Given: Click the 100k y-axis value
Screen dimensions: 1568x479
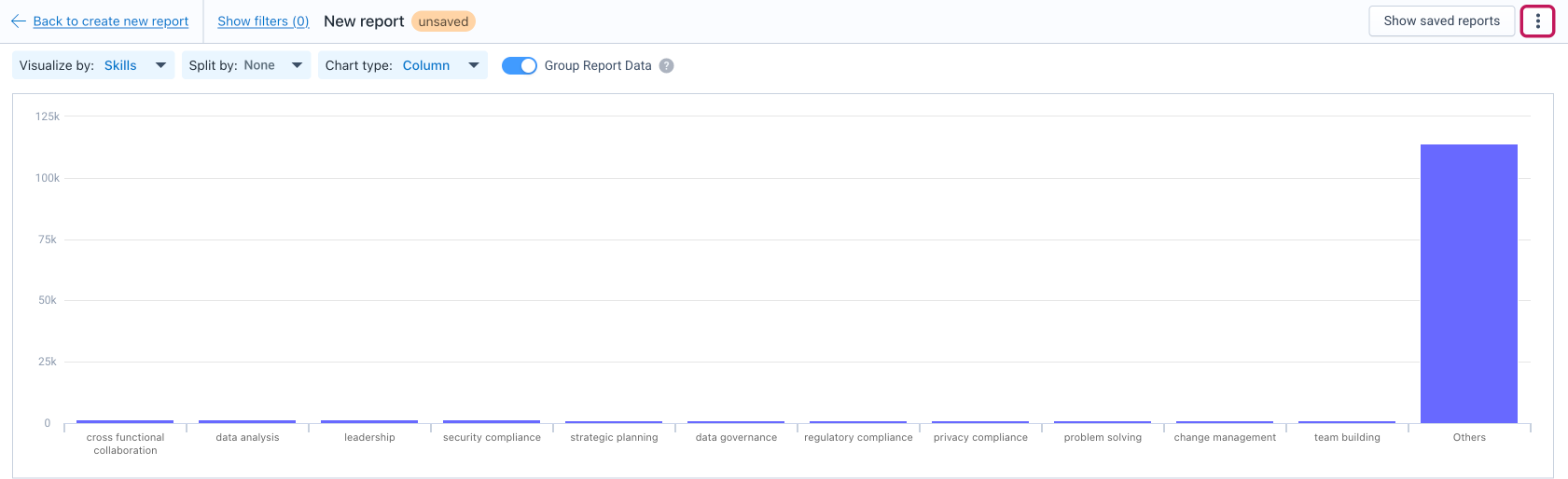Looking at the screenshot, I should [48, 178].
